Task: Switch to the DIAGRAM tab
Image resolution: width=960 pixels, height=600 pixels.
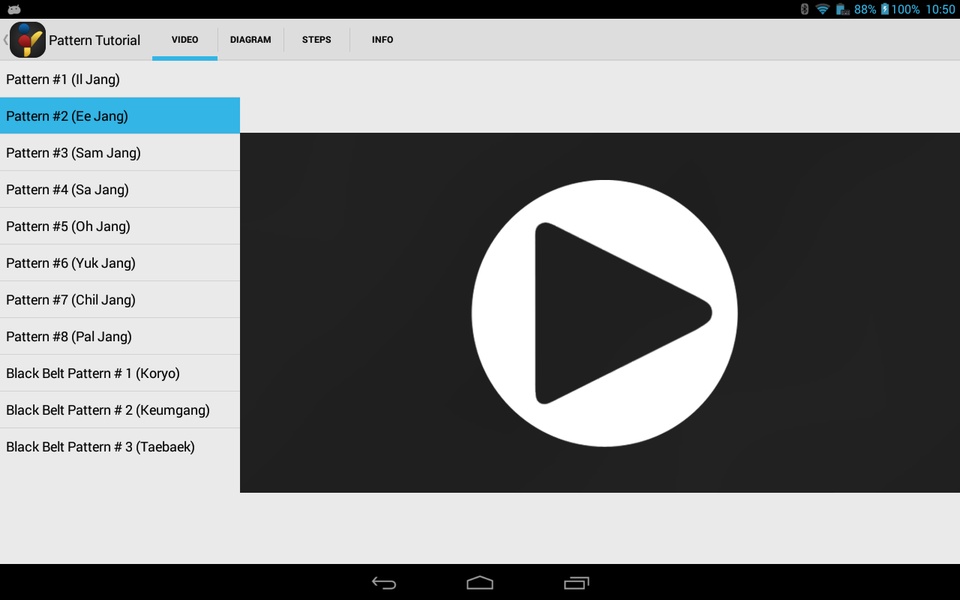Action: click(250, 40)
